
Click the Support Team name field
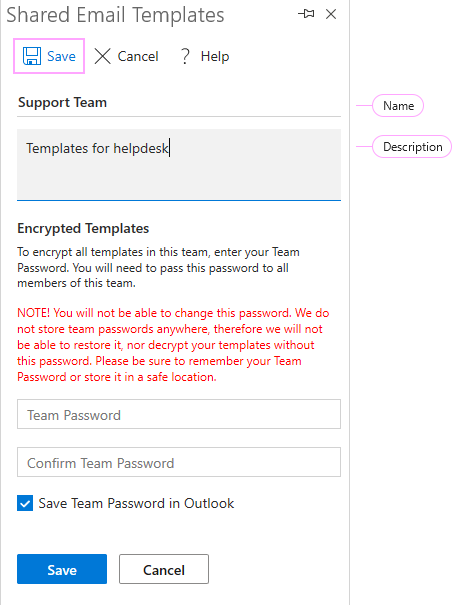(x=179, y=103)
